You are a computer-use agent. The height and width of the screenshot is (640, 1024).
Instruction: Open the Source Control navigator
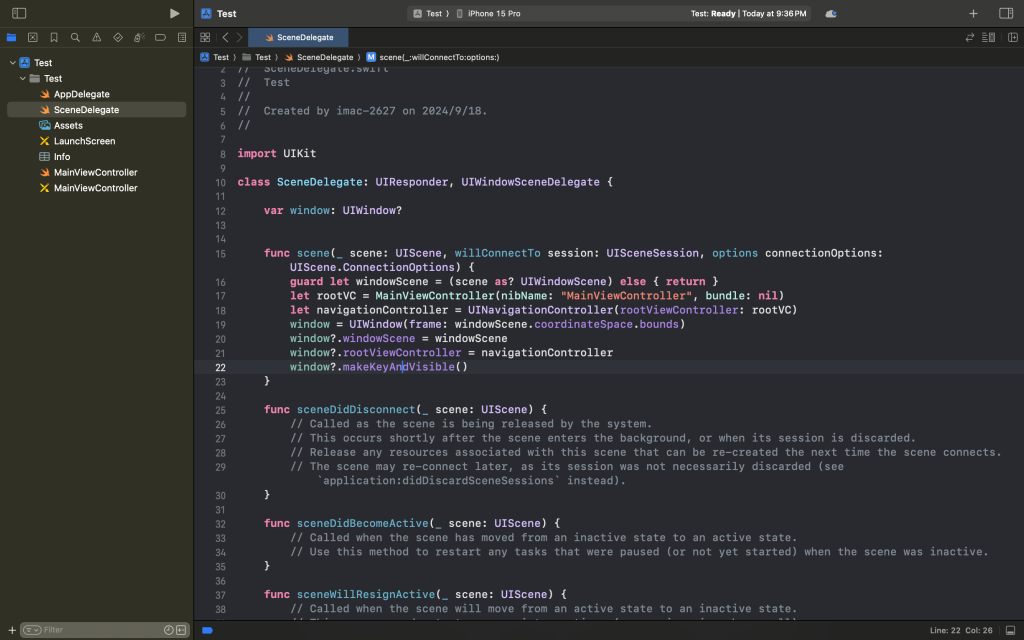pos(33,37)
